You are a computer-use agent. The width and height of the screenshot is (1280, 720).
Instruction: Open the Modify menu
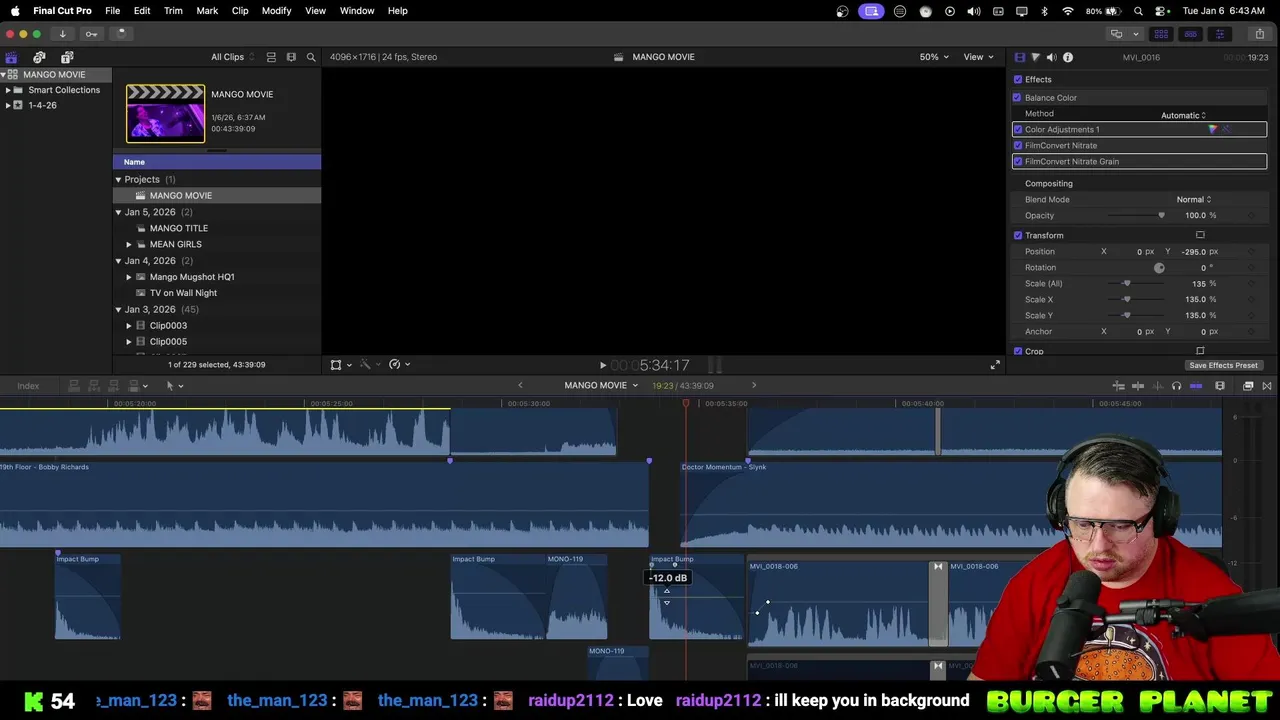(x=277, y=11)
